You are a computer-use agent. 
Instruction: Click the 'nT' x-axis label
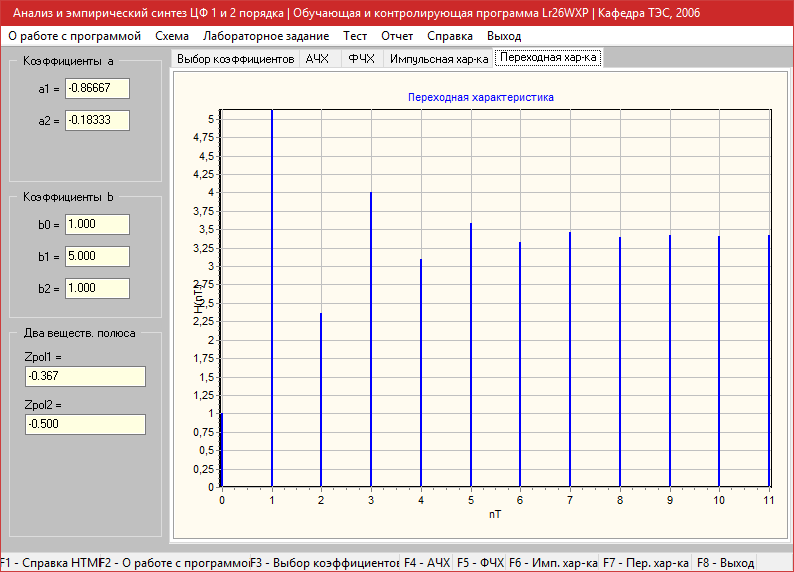coord(495,514)
